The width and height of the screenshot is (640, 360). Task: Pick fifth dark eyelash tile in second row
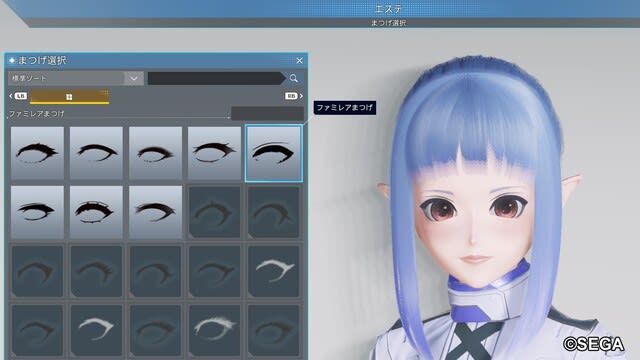273,212
